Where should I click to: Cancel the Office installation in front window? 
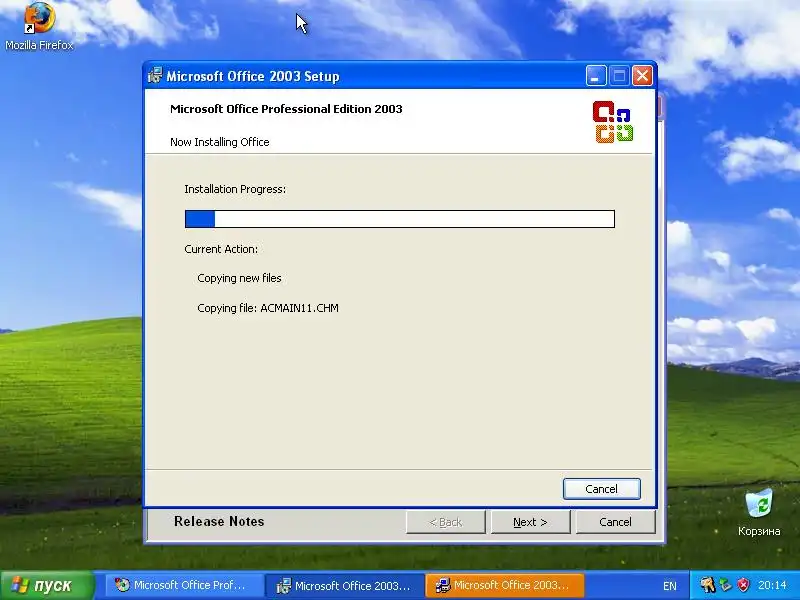click(602, 489)
